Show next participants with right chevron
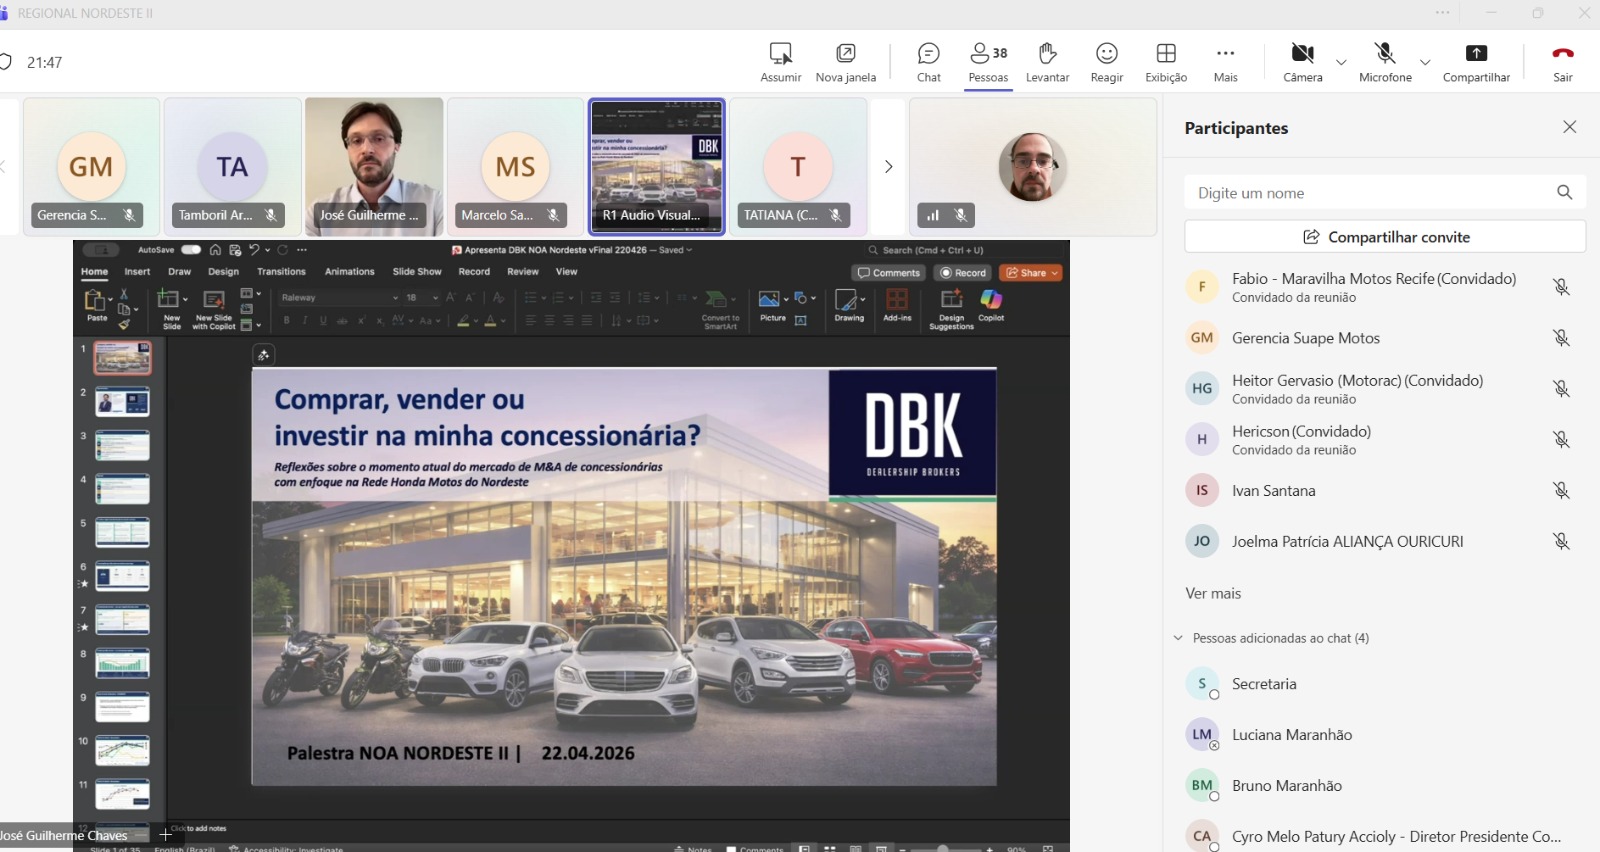Viewport: 1600px width, 852px height. click(x=888, y=167)
